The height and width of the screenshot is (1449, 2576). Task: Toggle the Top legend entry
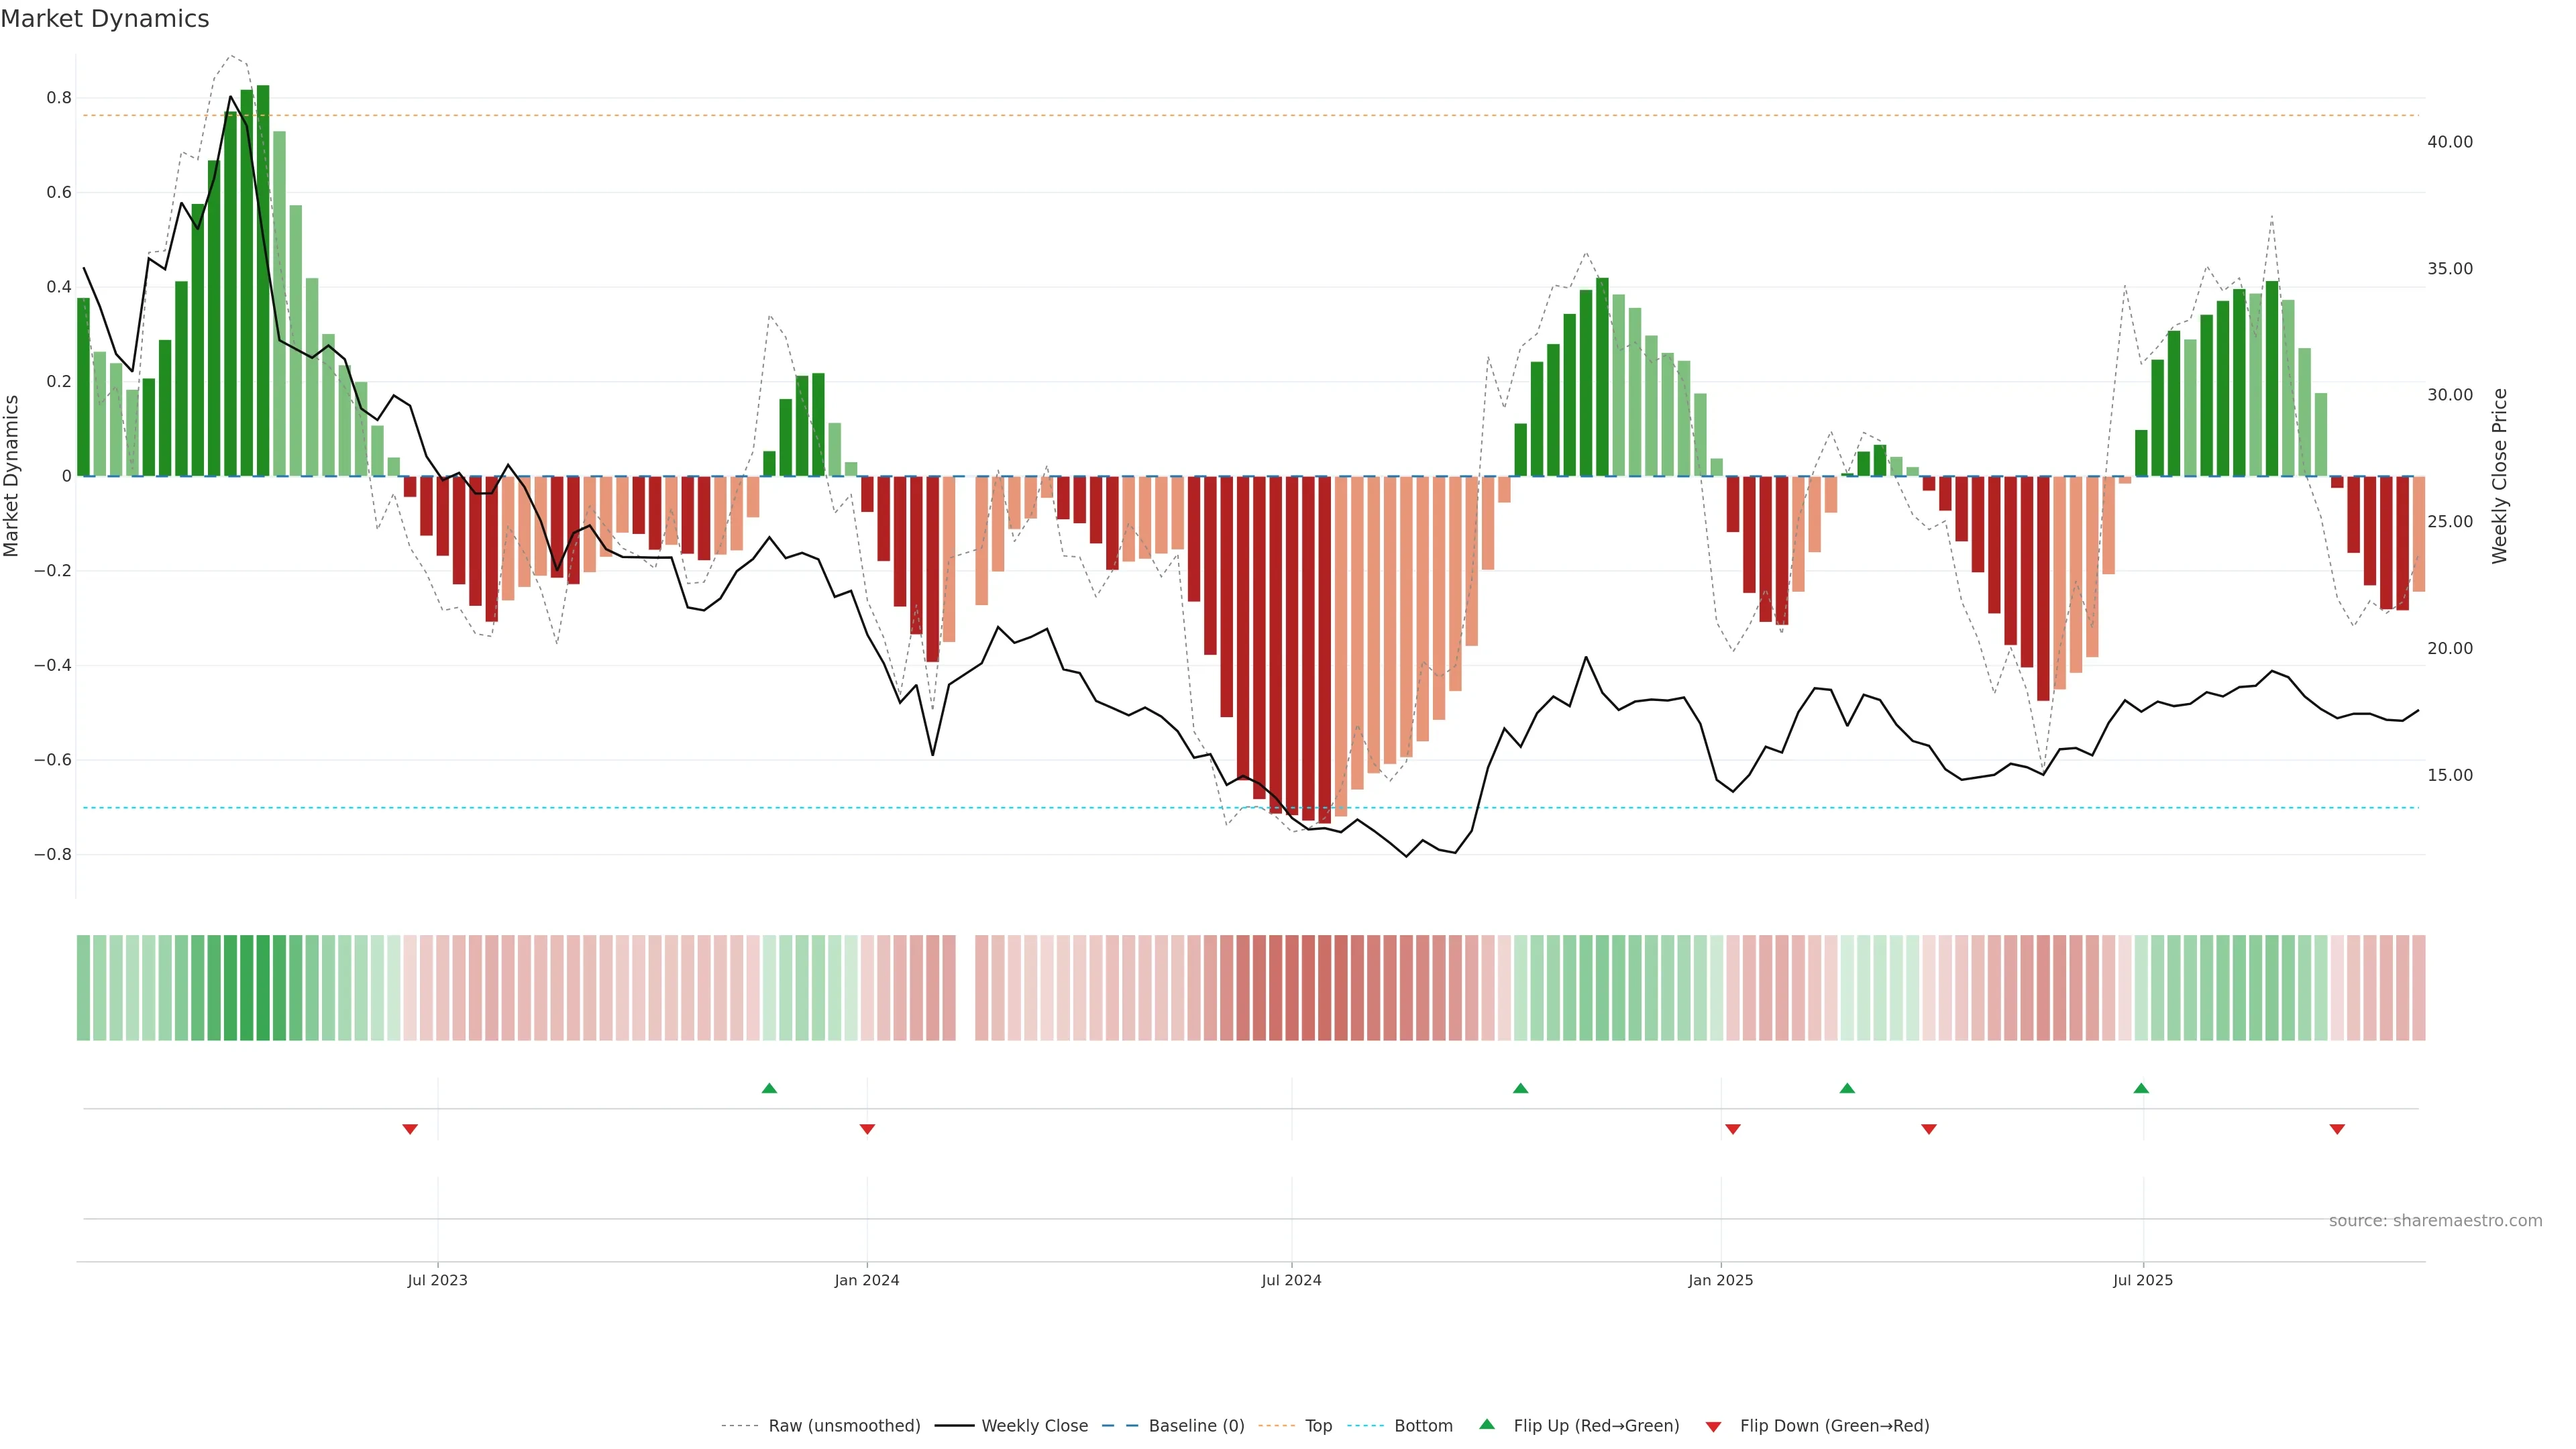1318,1426
